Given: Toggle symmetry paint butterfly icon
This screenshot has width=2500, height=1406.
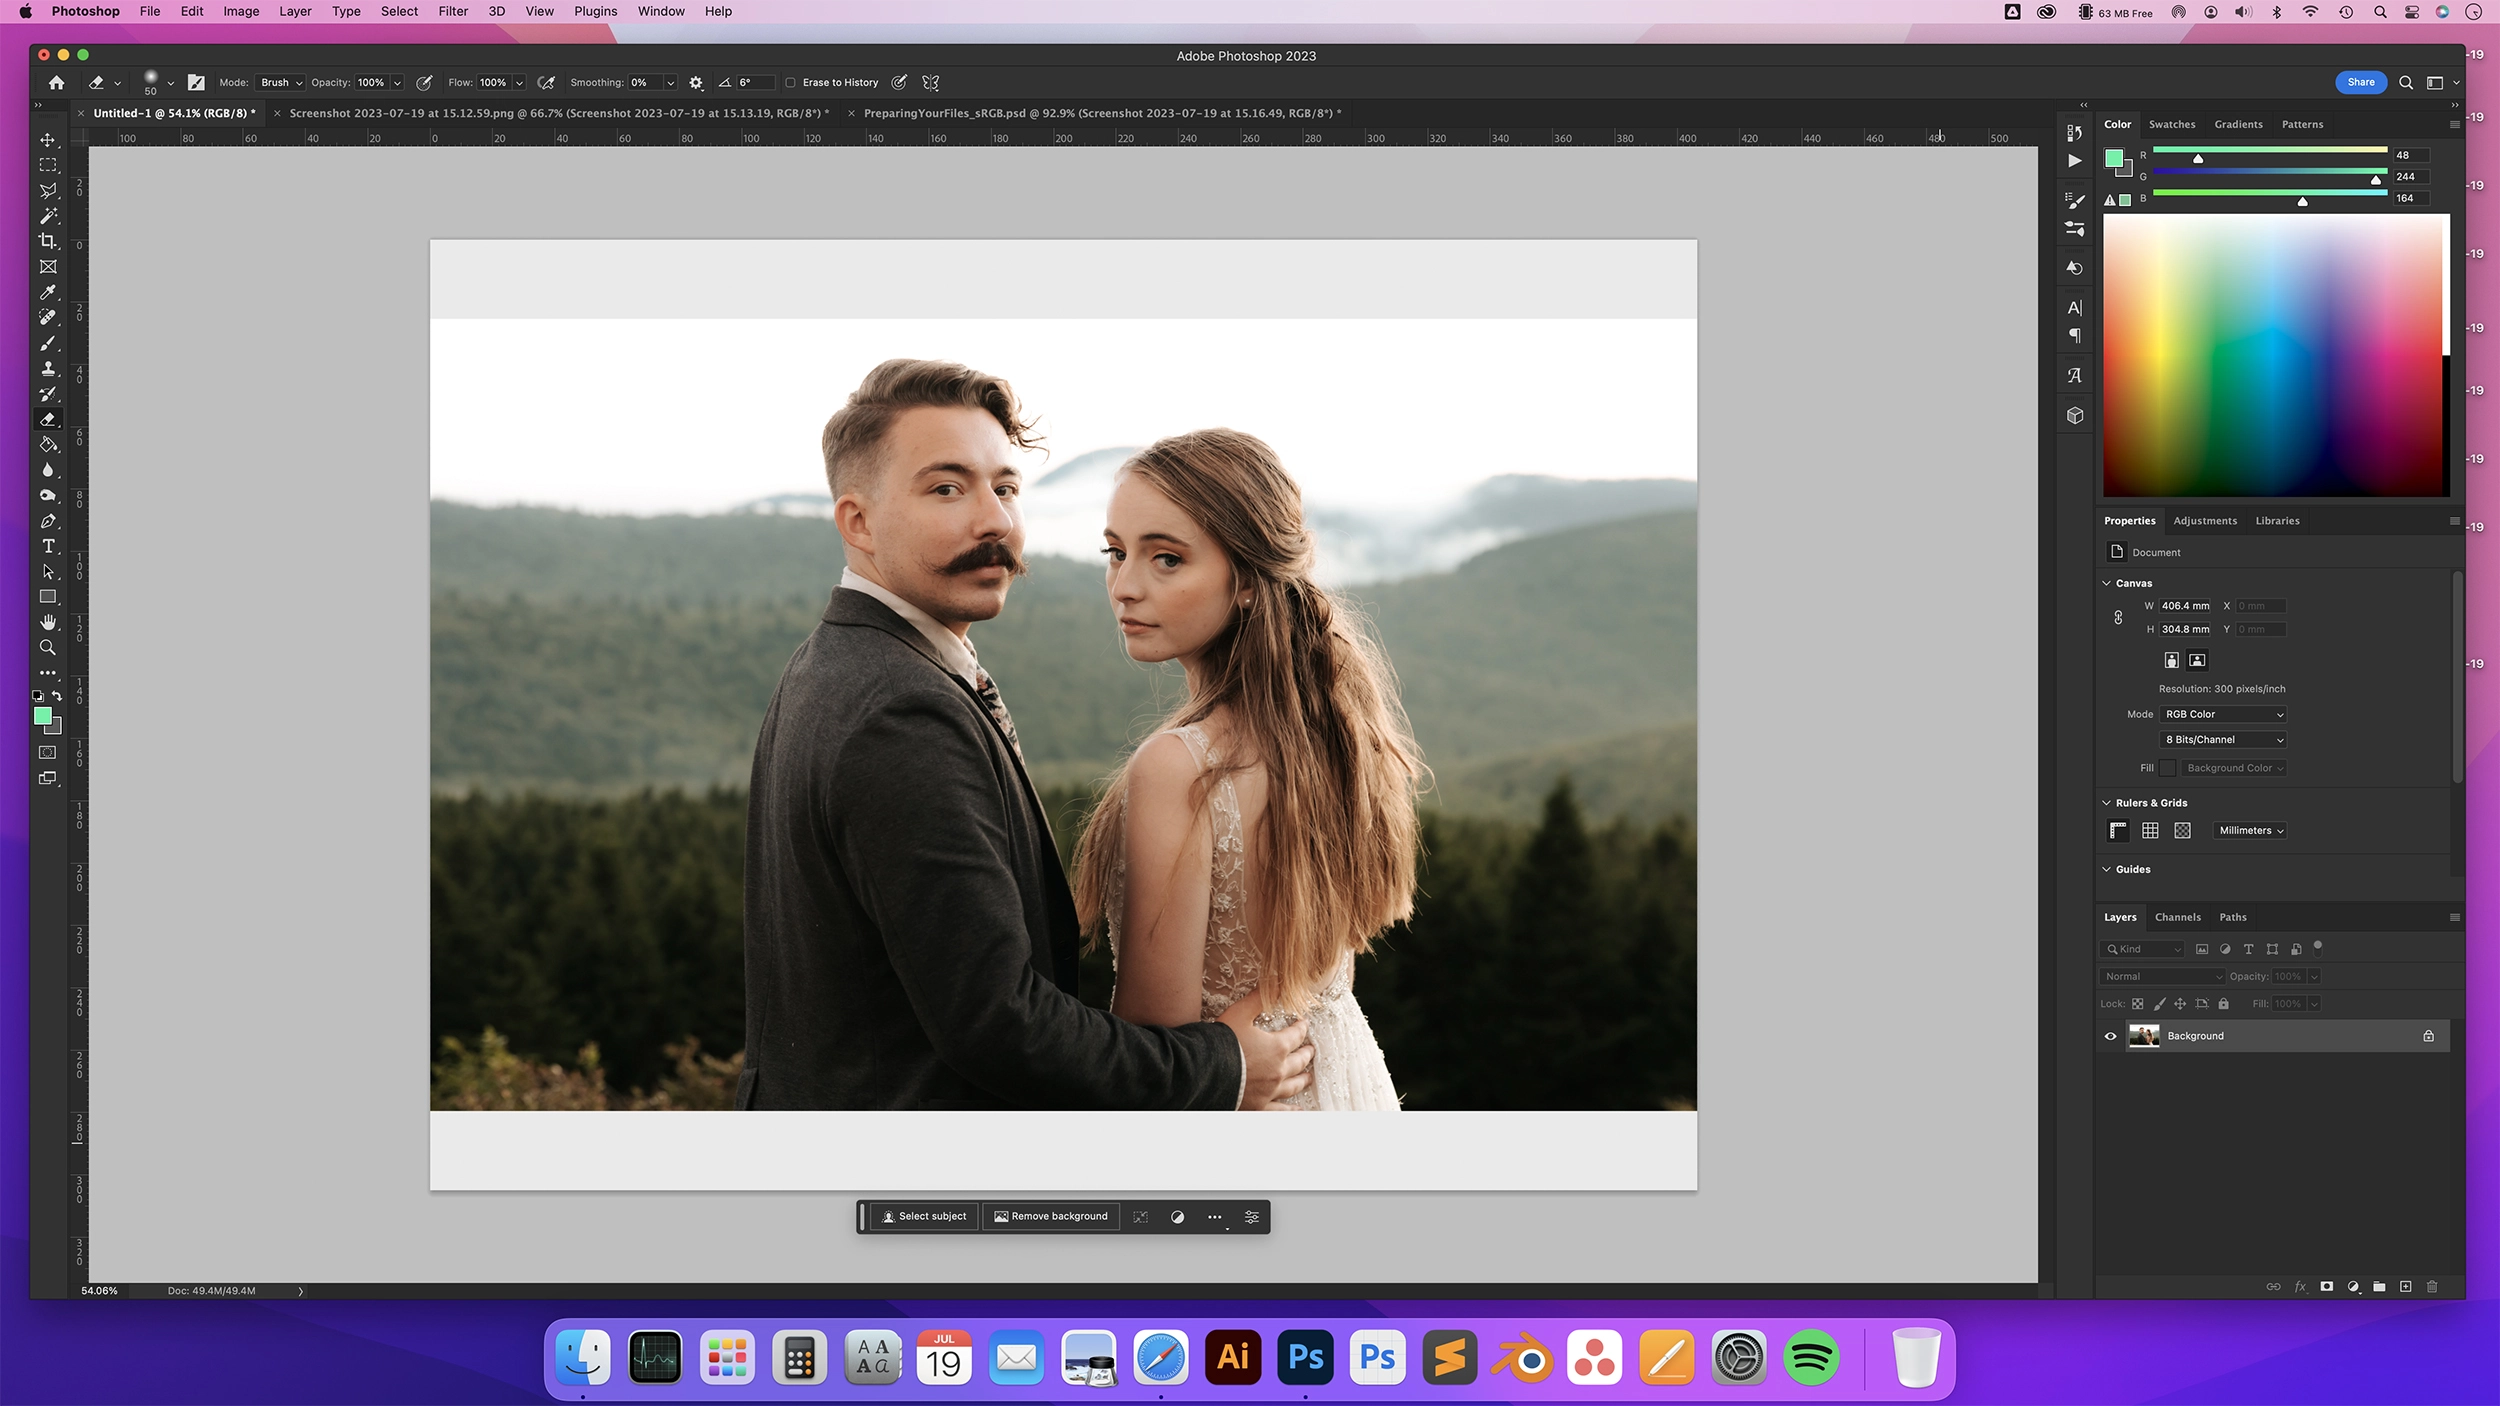Looking at the screenshot, I should 931,83.
